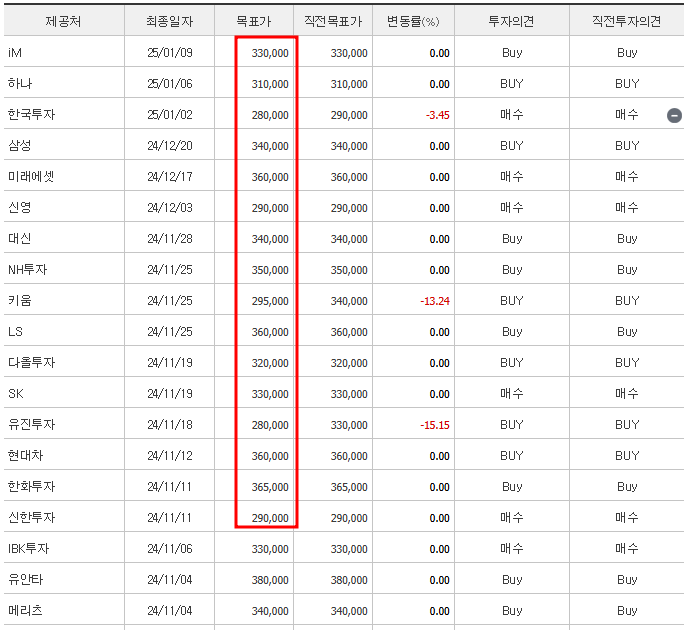The image size is (688, 630).
Task: Click the 직전목표가 column header
Action: (x=333, y=21)
